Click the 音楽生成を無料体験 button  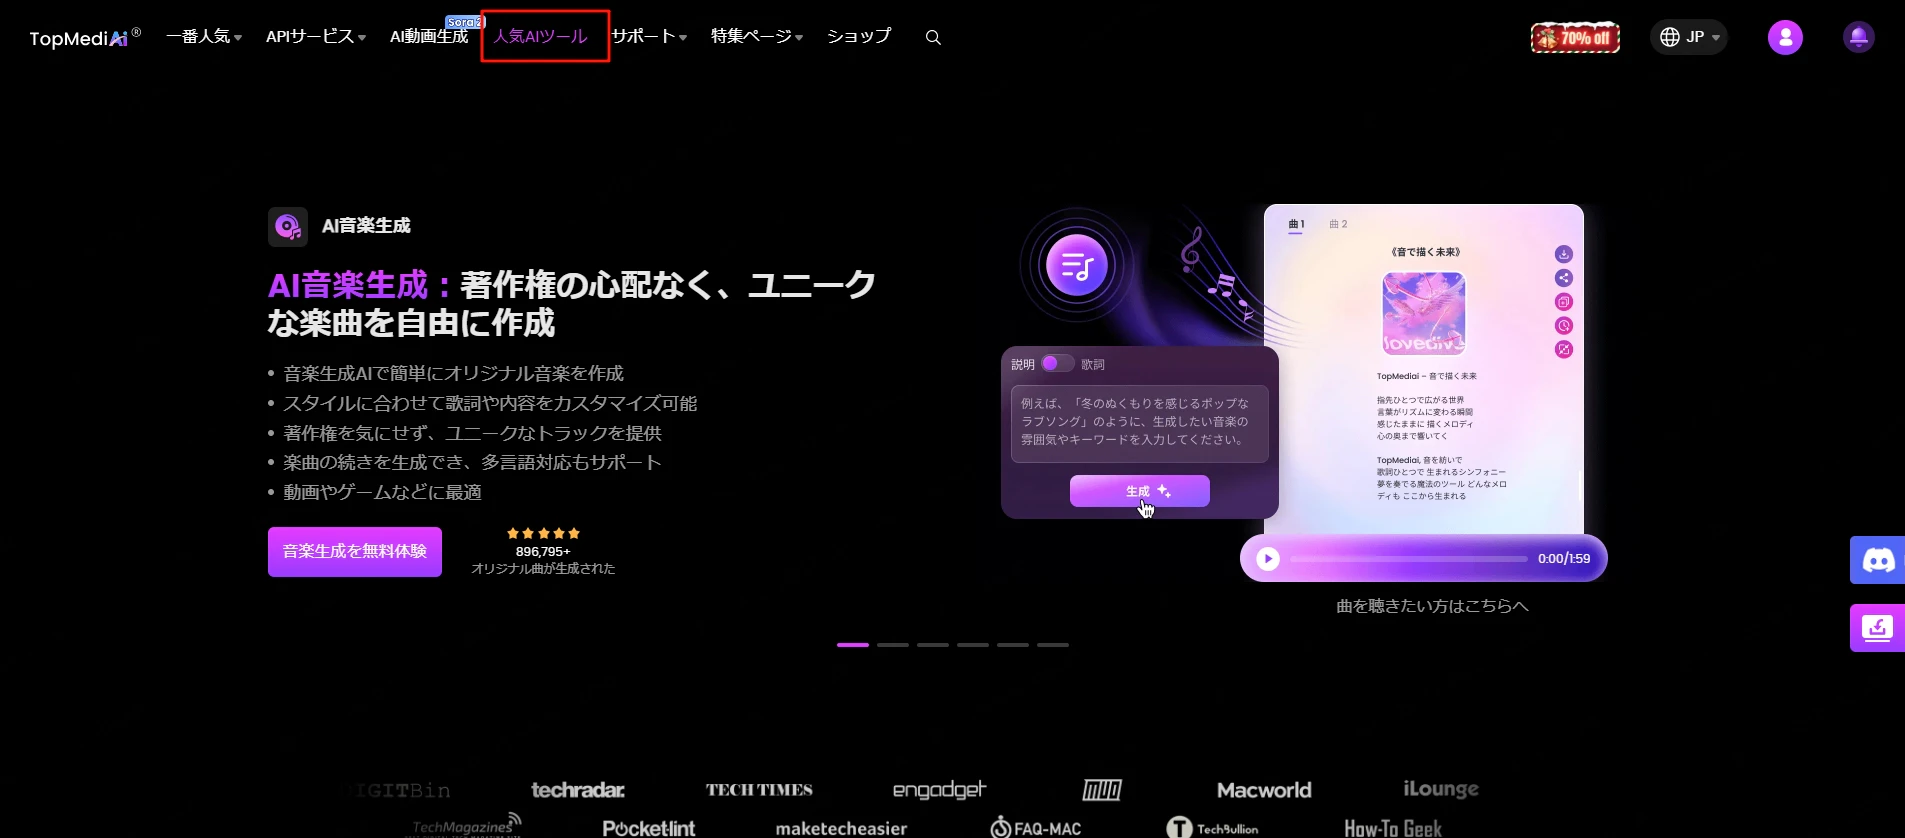355,552
